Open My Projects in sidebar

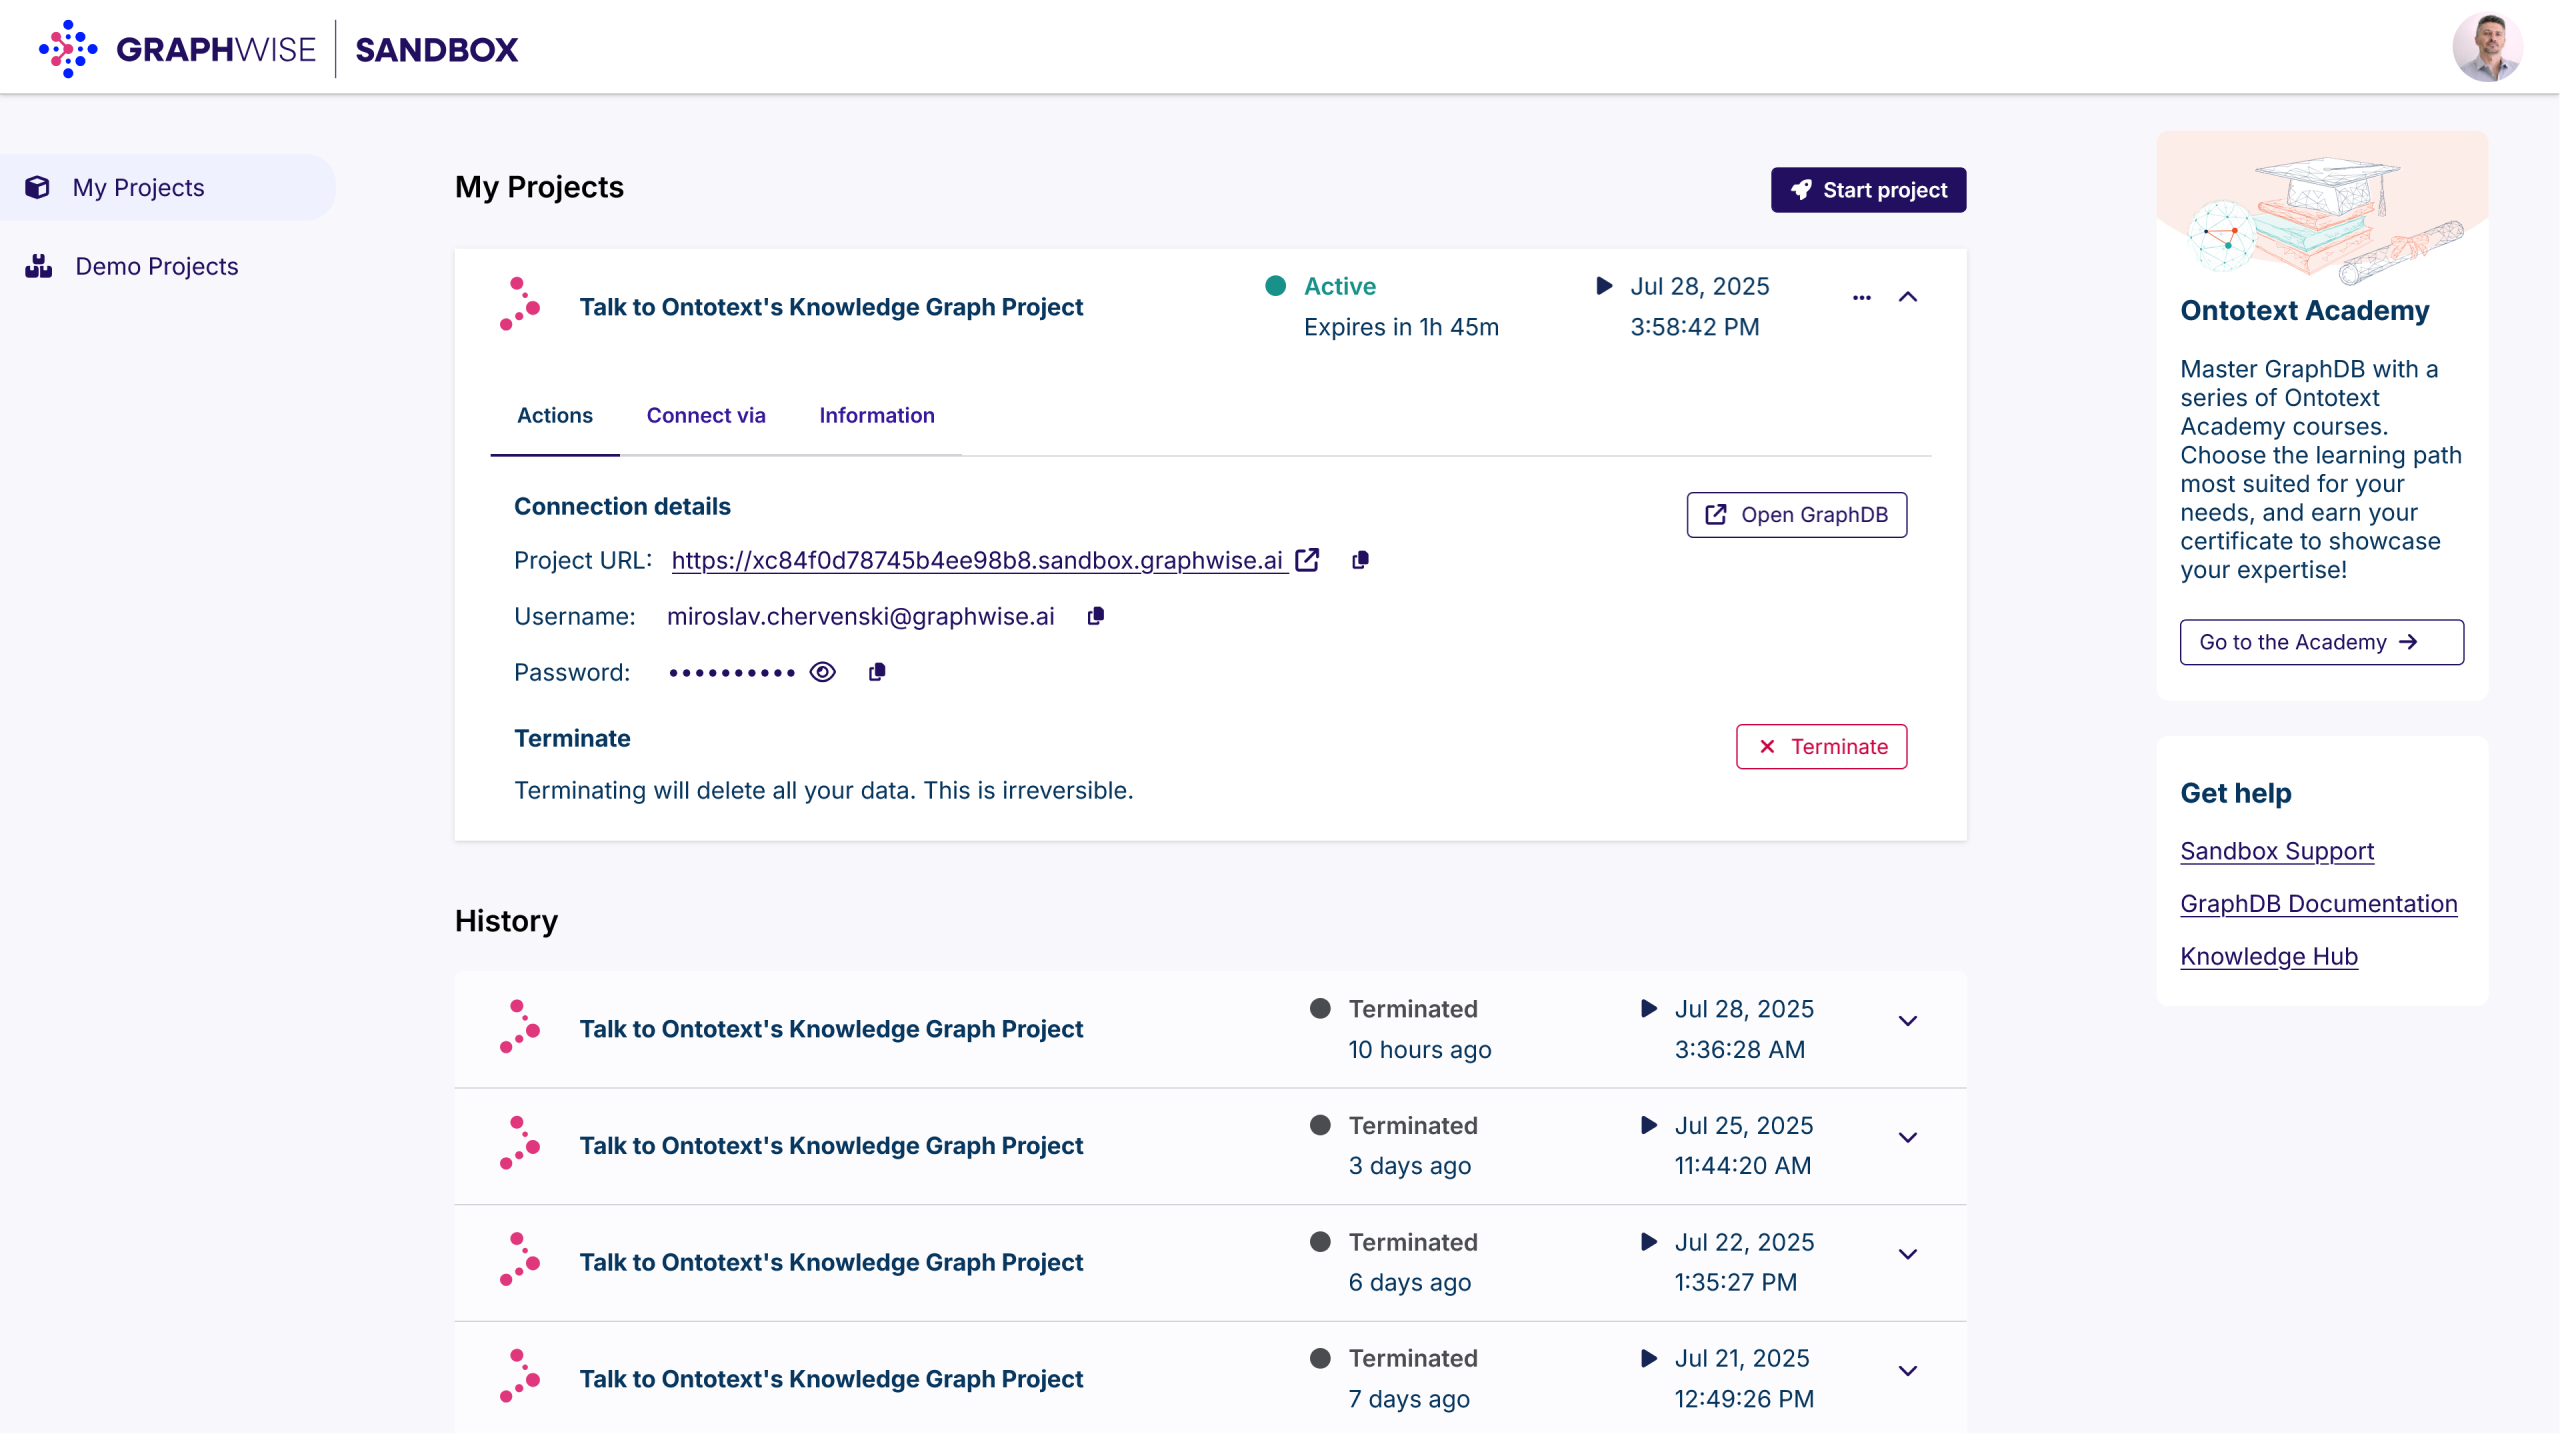(167, 187)
